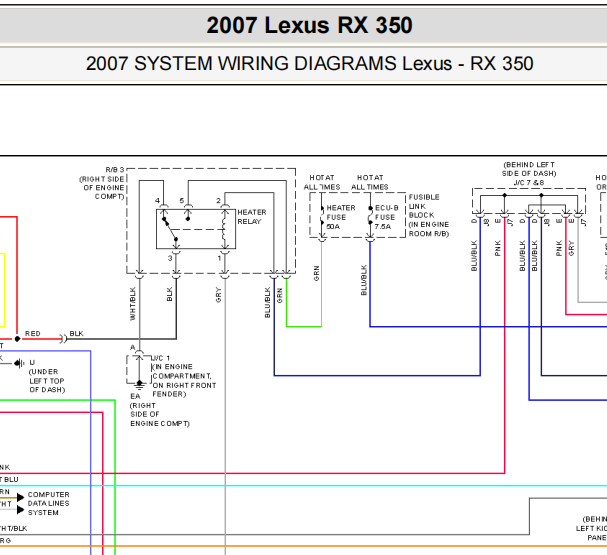607x555 pixels.
Task: Click the '(BEHIND LEFT SIDE OF DASH)' text
Action: point(529,169)
